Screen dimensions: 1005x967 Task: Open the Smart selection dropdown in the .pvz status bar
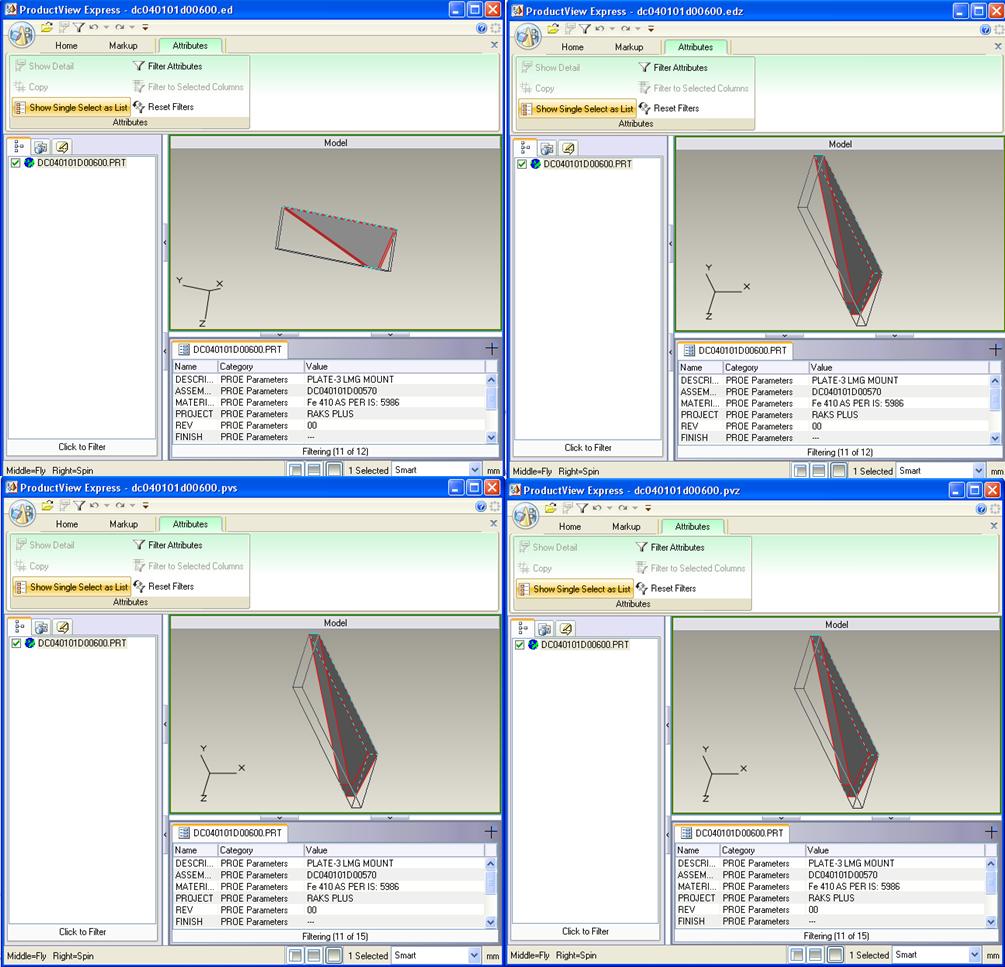click(974, 955)
